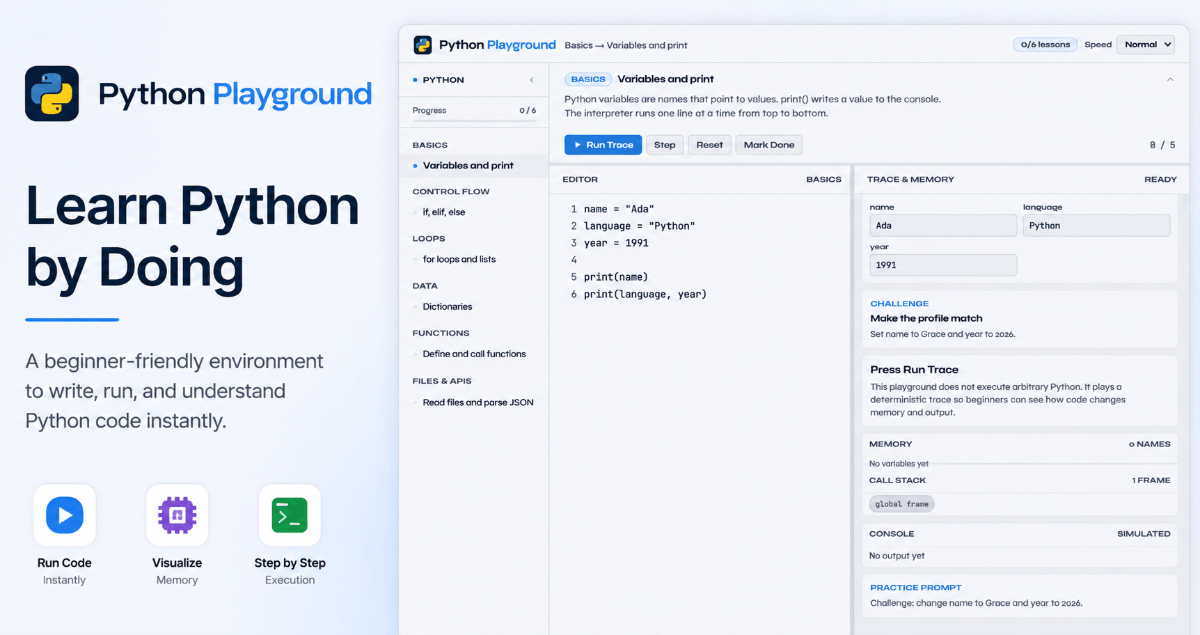The image size is (1200, 635).
Task: Run the trace with Run Trace button
Action: (603, 145)
